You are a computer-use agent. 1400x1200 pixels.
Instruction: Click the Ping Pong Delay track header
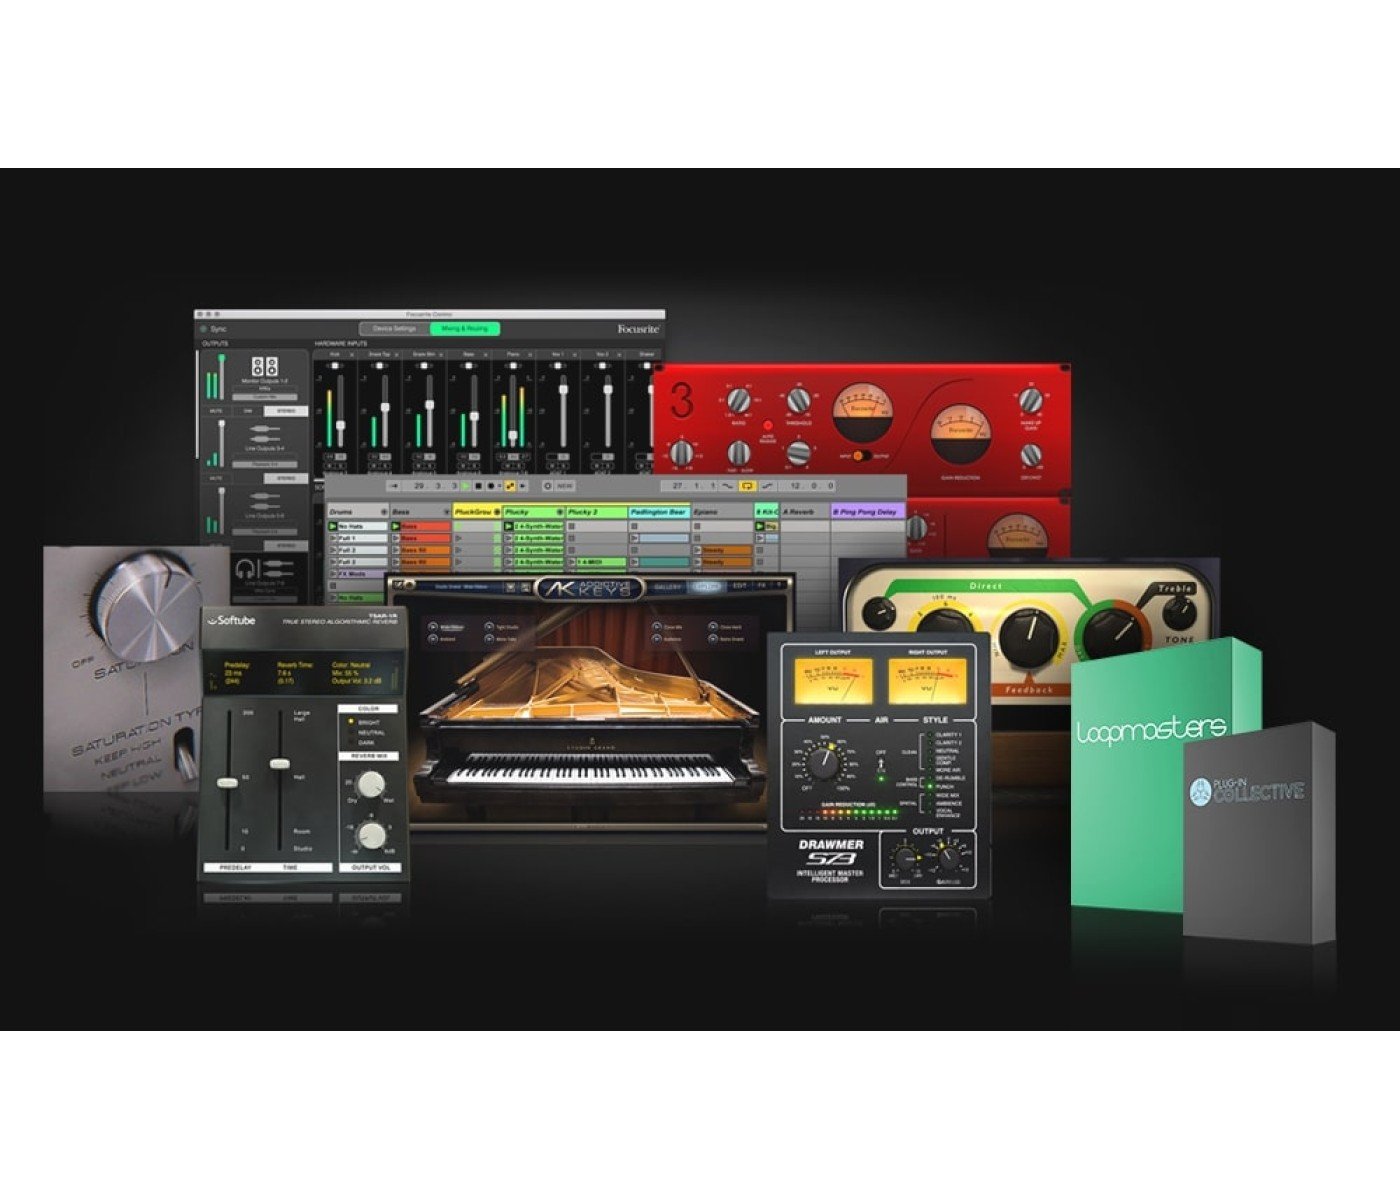pyautogui.click(x=866, y=511)
